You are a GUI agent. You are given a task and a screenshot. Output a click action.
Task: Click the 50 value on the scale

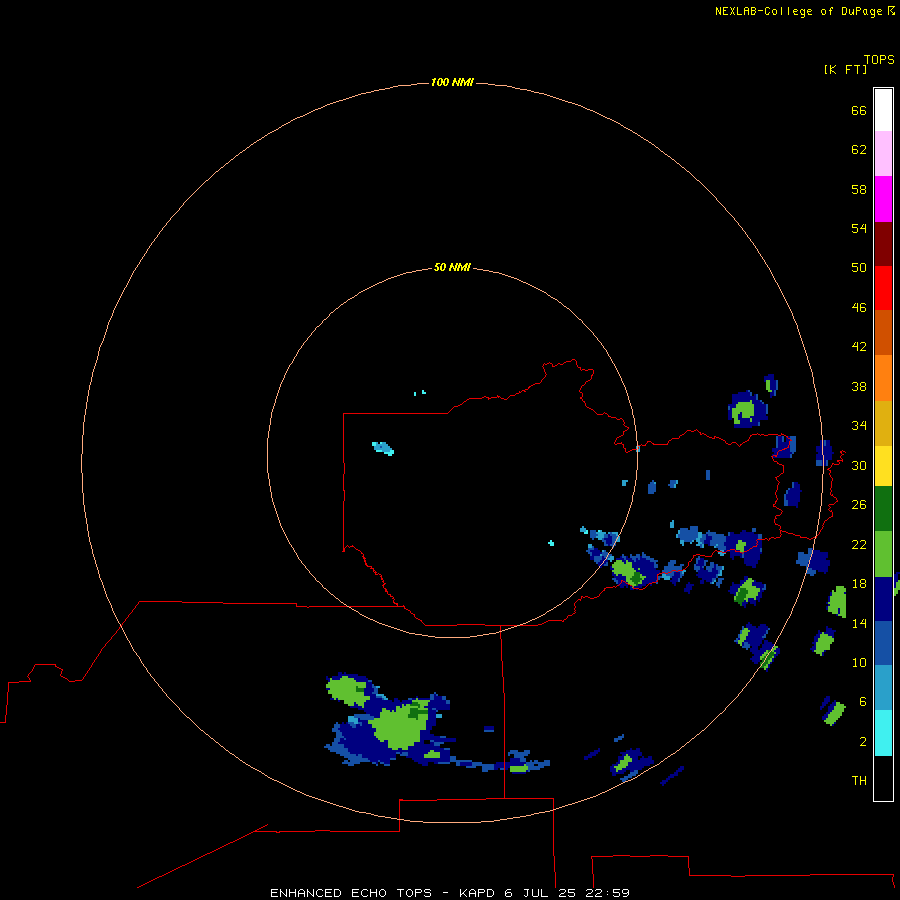859,267
